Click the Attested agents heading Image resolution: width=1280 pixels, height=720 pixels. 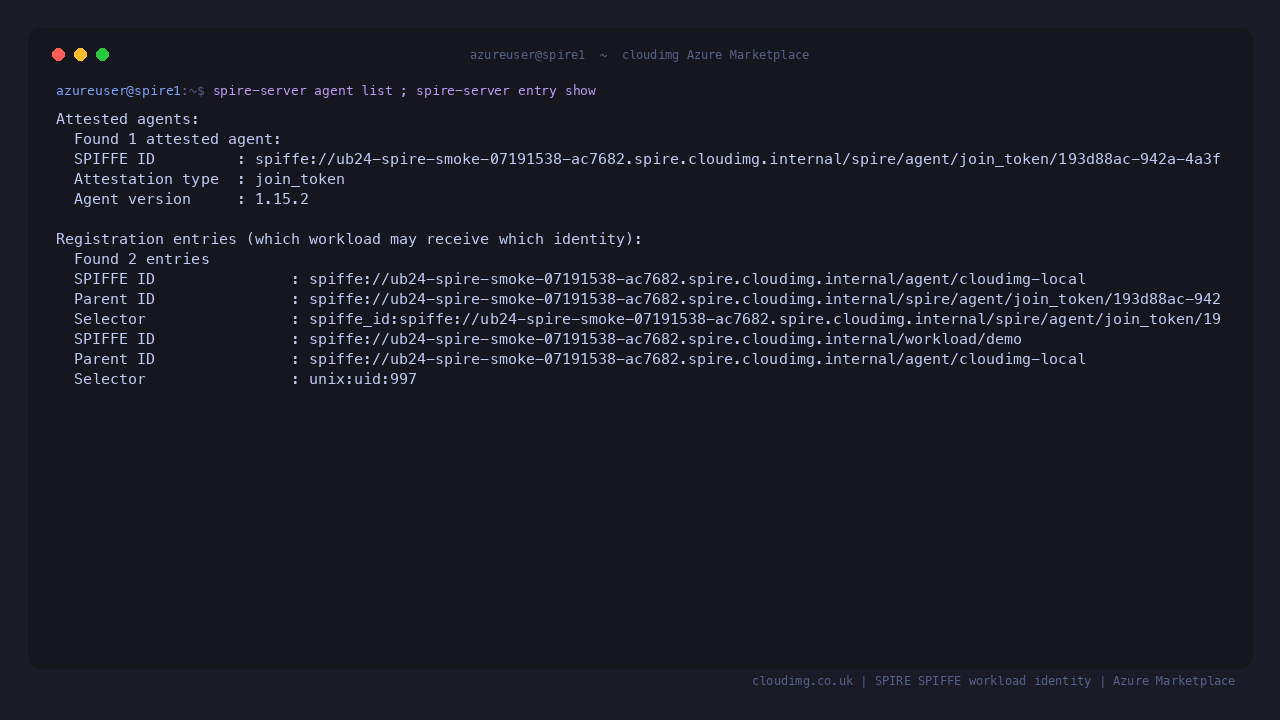[x=128, y=119]
